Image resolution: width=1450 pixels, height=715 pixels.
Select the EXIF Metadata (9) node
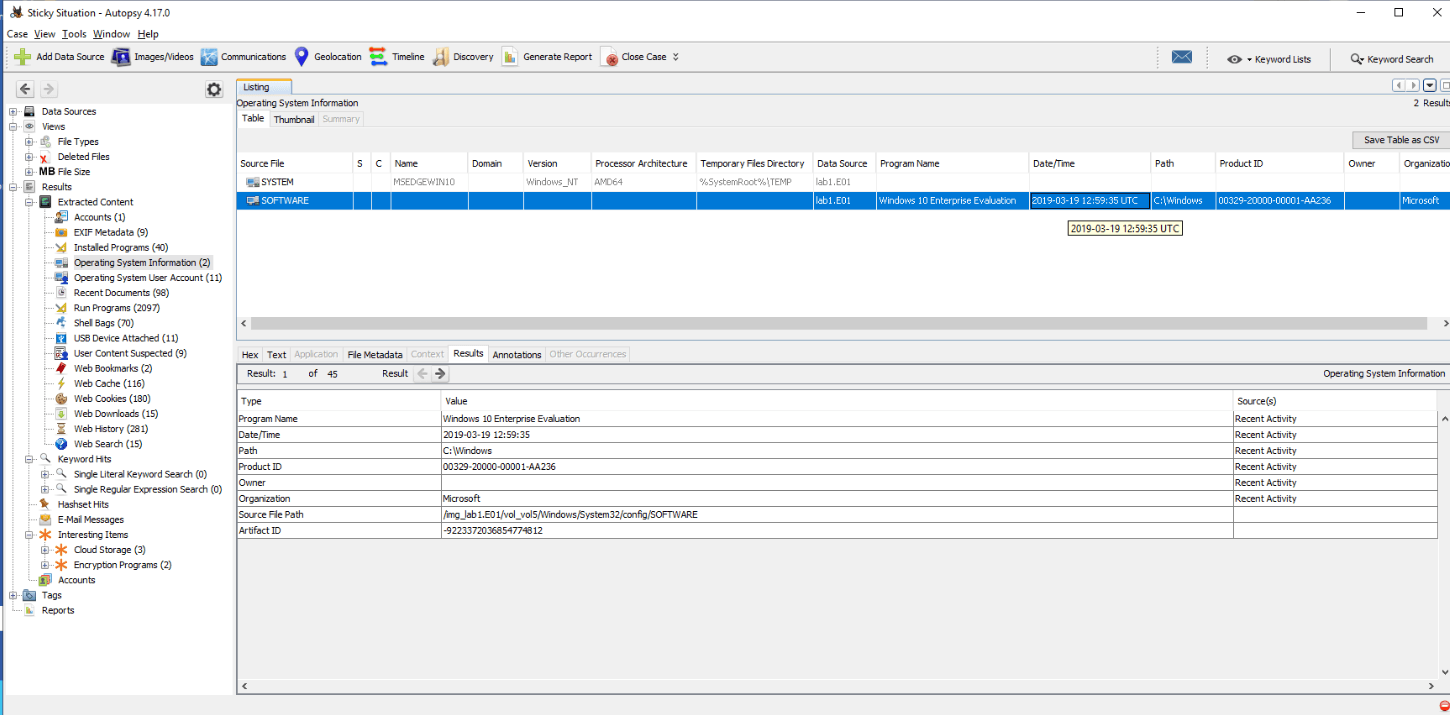coord(111,232)
